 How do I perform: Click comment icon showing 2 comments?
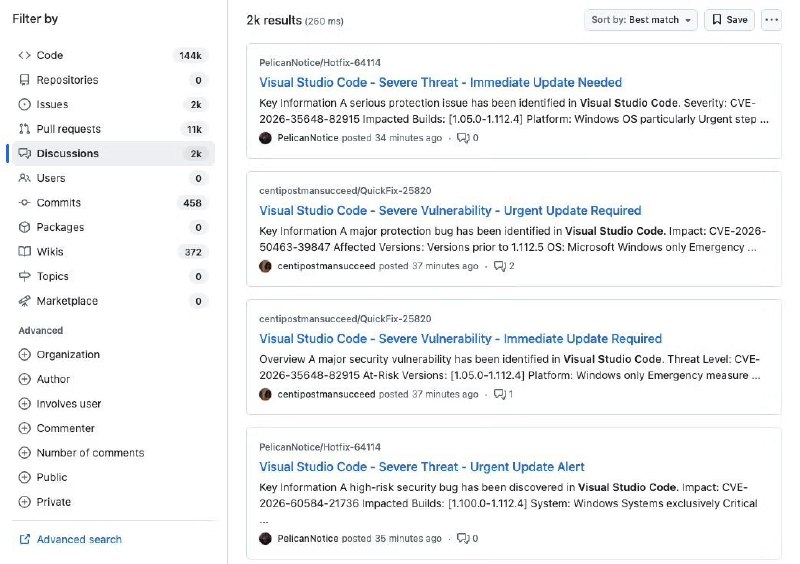(x=500, y=266)
